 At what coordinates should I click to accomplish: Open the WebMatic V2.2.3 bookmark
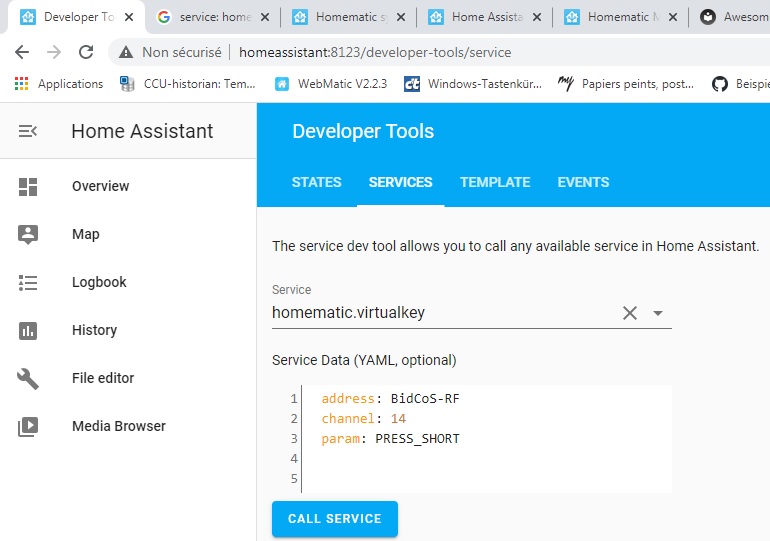(x=331, y=84)
